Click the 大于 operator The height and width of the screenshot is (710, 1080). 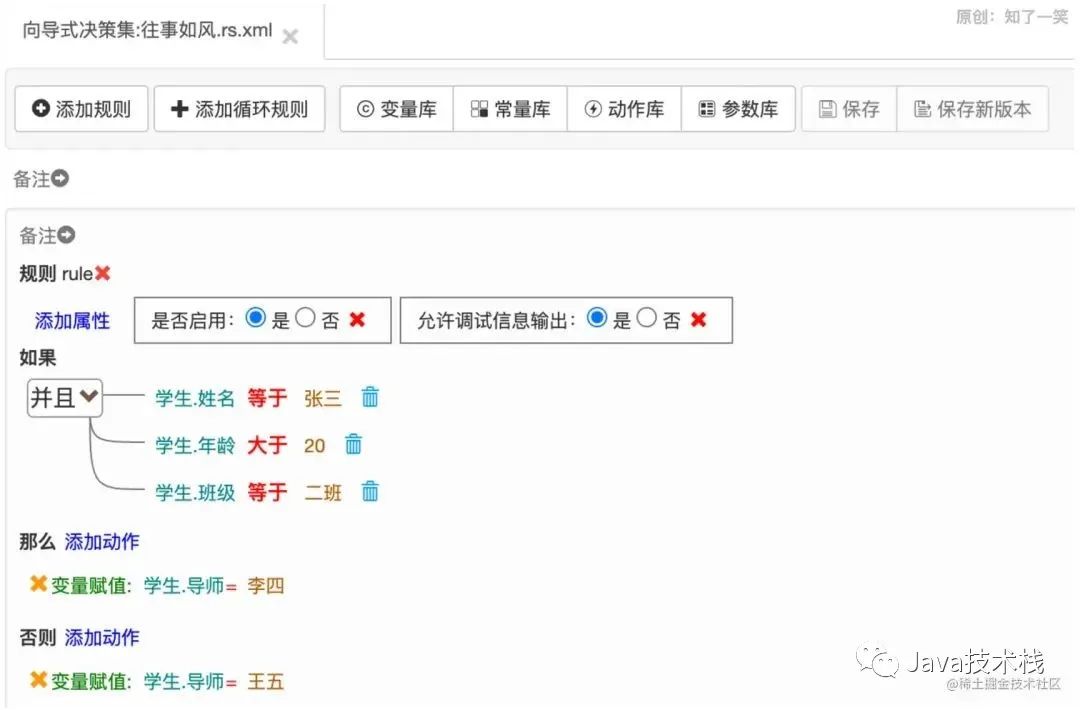[x=267, y=445]
